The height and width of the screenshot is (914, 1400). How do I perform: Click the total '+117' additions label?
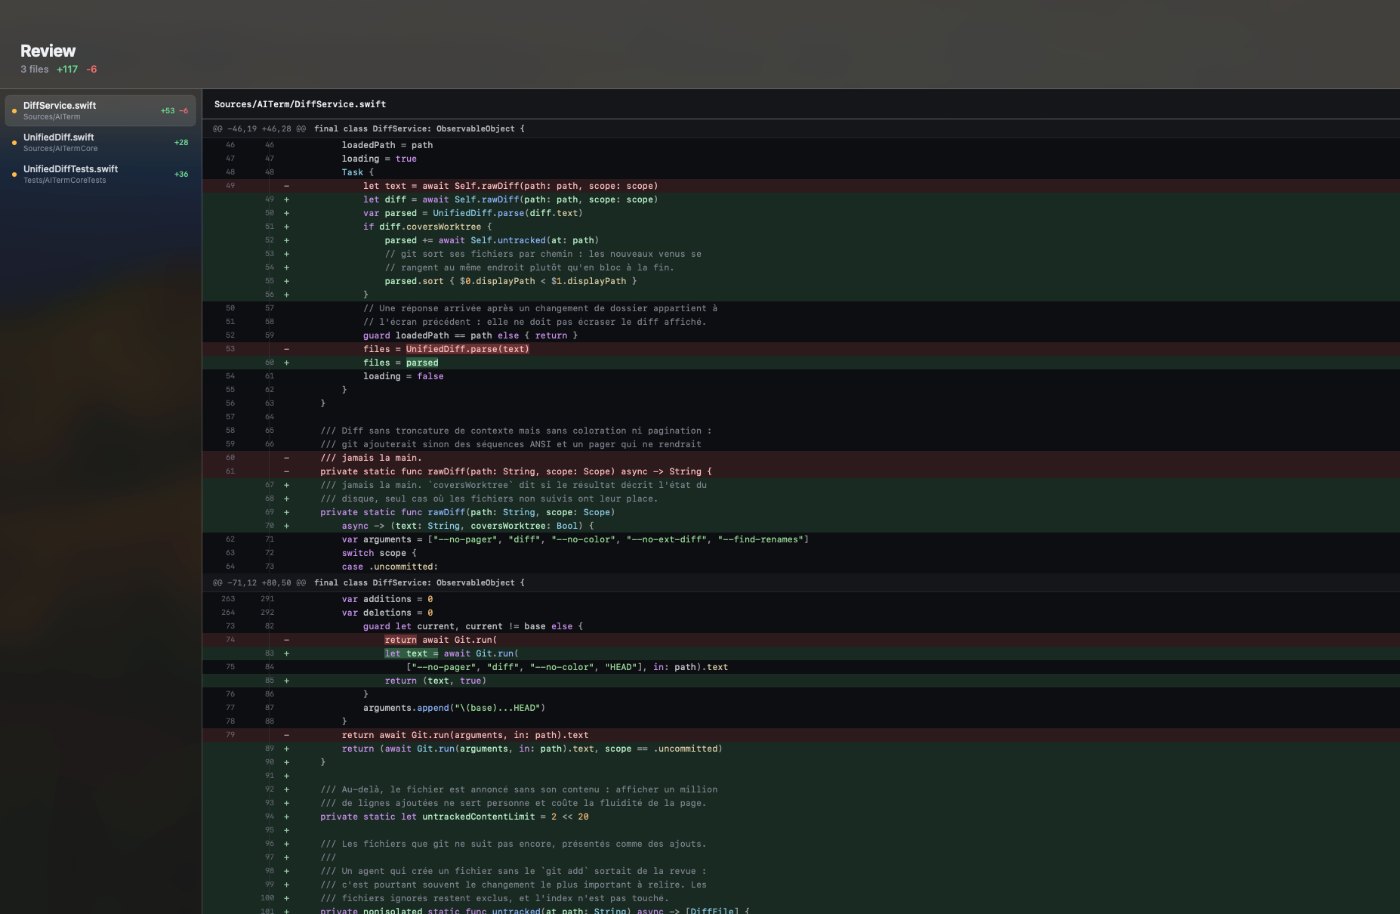tap(67, 69)
